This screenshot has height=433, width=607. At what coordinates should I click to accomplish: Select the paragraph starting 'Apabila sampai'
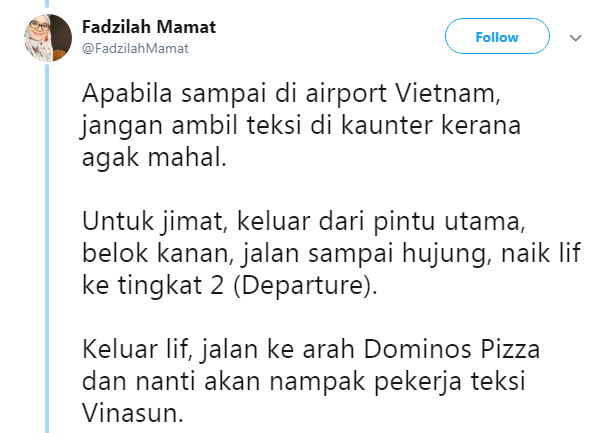pos(301,126)
